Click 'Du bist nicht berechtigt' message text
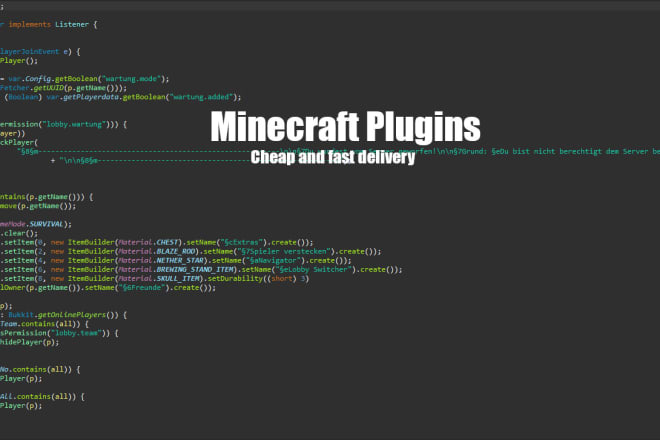Viewport: 660px width, 440px height. pos(549,151)
